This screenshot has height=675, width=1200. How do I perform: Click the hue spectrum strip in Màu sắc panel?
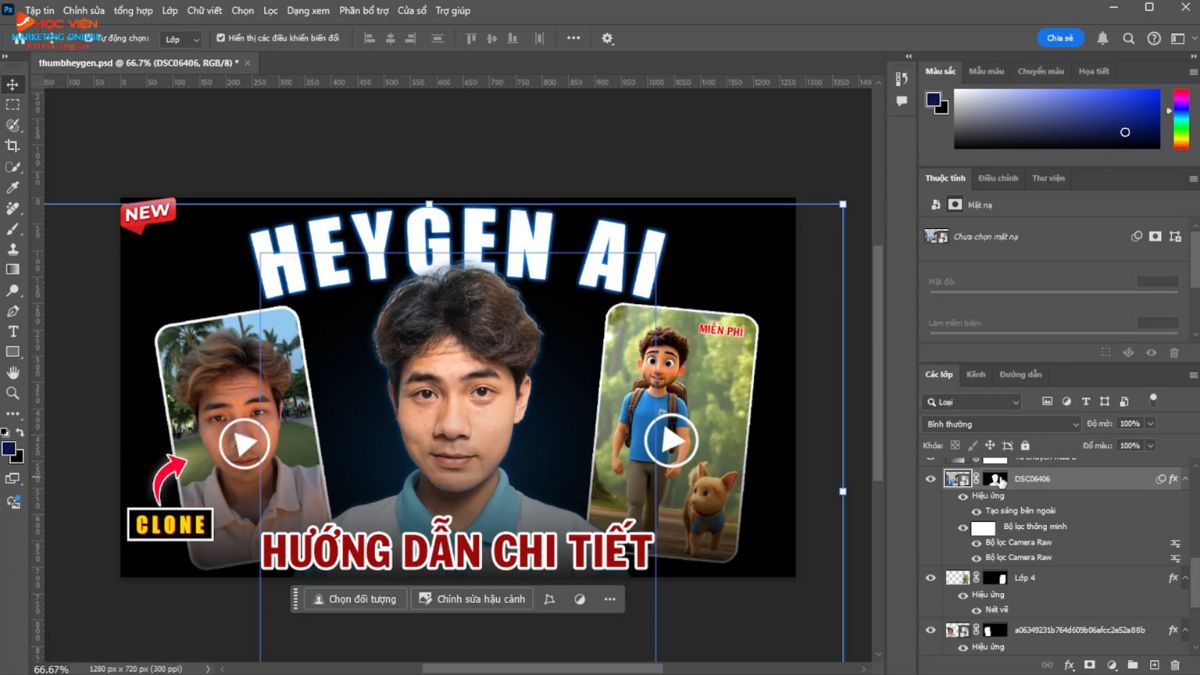pos(1181,119)
